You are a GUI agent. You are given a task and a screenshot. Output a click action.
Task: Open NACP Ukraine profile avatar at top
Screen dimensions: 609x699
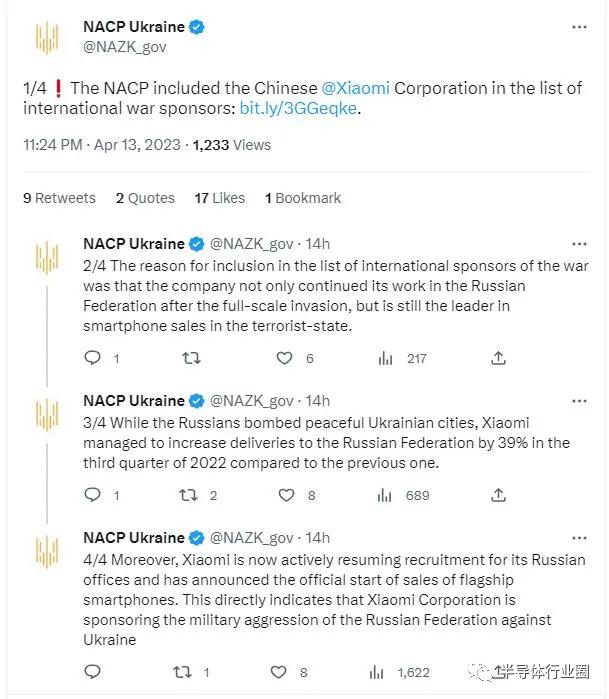pyautogui.click(x=47, y=38)
